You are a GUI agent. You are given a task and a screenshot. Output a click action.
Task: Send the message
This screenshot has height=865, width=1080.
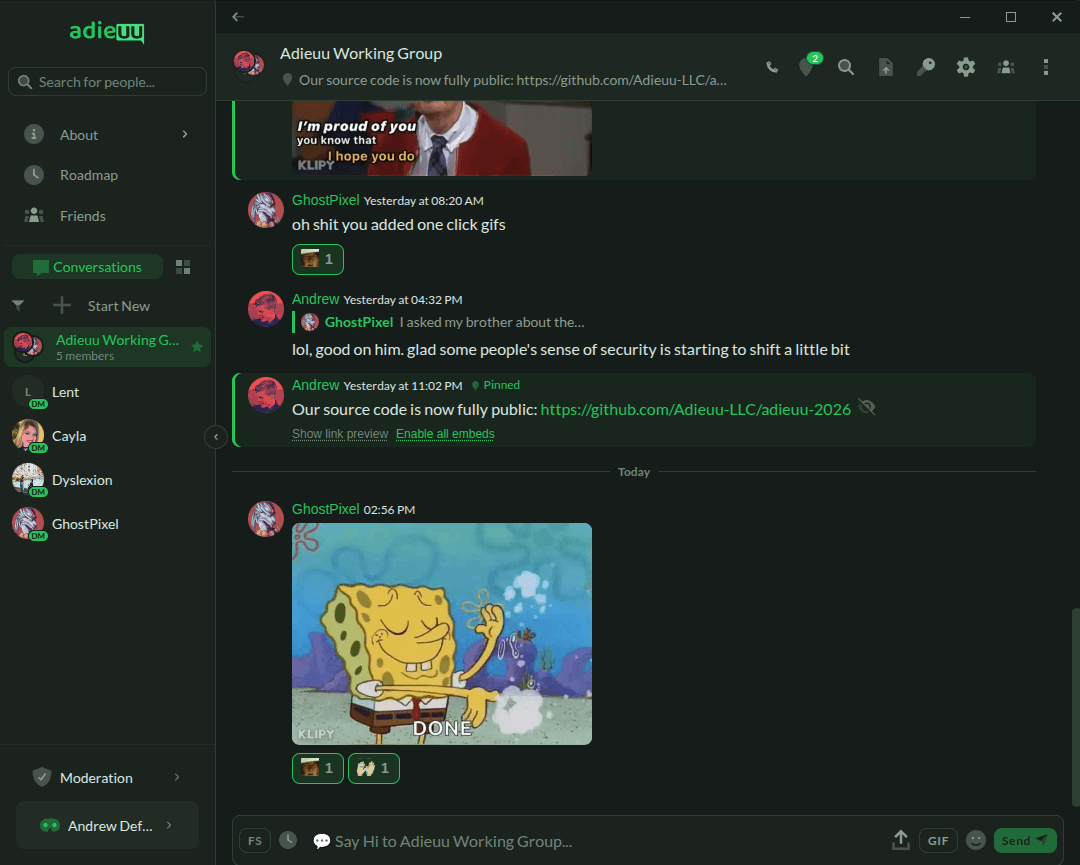(x=1025, y=841)
